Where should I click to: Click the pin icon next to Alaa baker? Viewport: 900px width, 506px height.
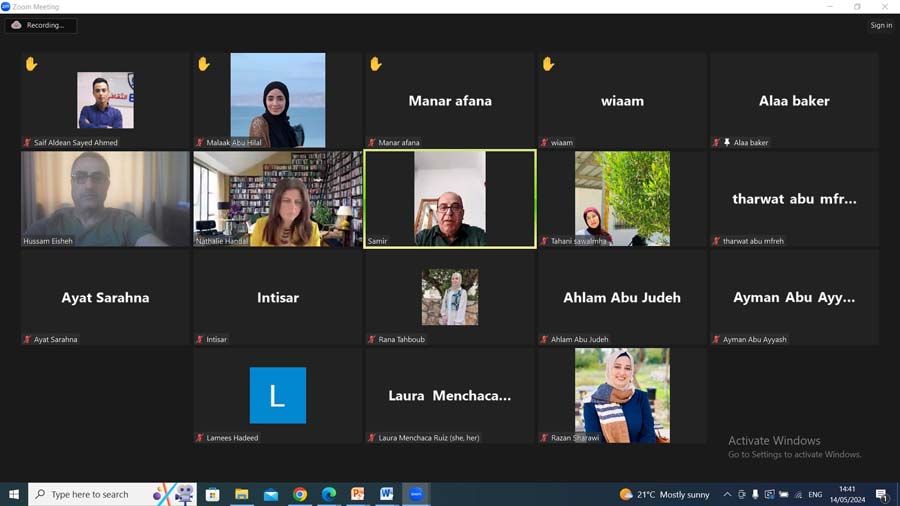(x=727, y=143)
